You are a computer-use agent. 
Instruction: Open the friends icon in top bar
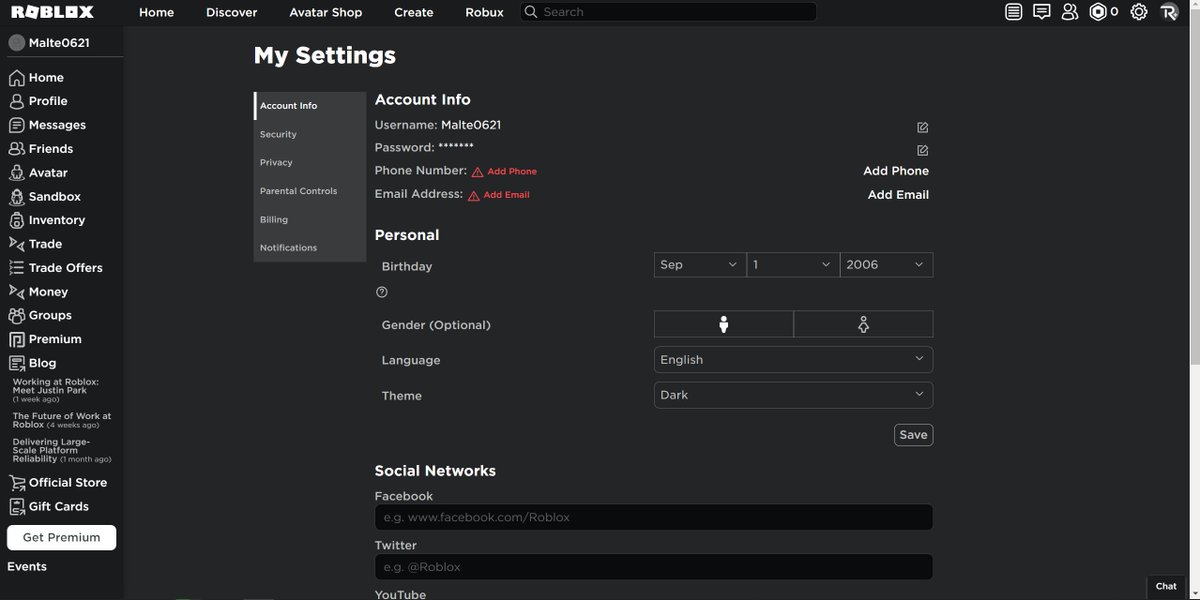tap(1070, 12)
